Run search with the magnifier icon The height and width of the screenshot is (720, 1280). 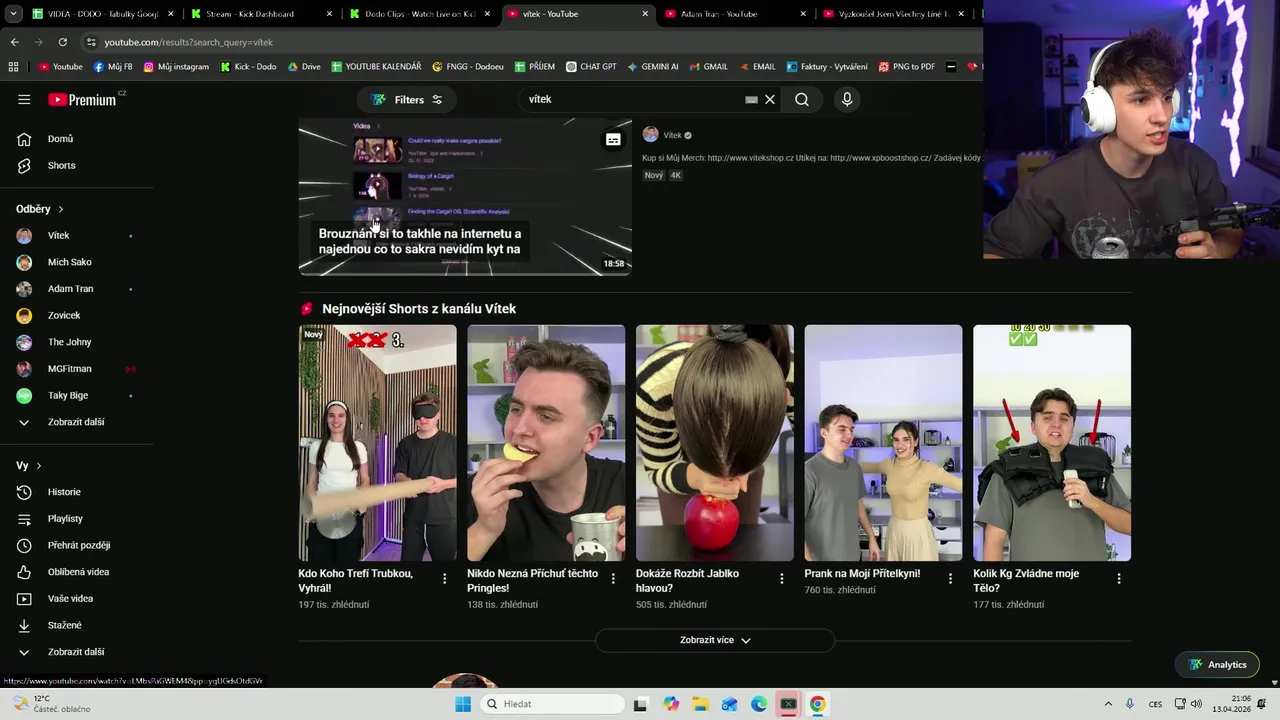(802, 99)
